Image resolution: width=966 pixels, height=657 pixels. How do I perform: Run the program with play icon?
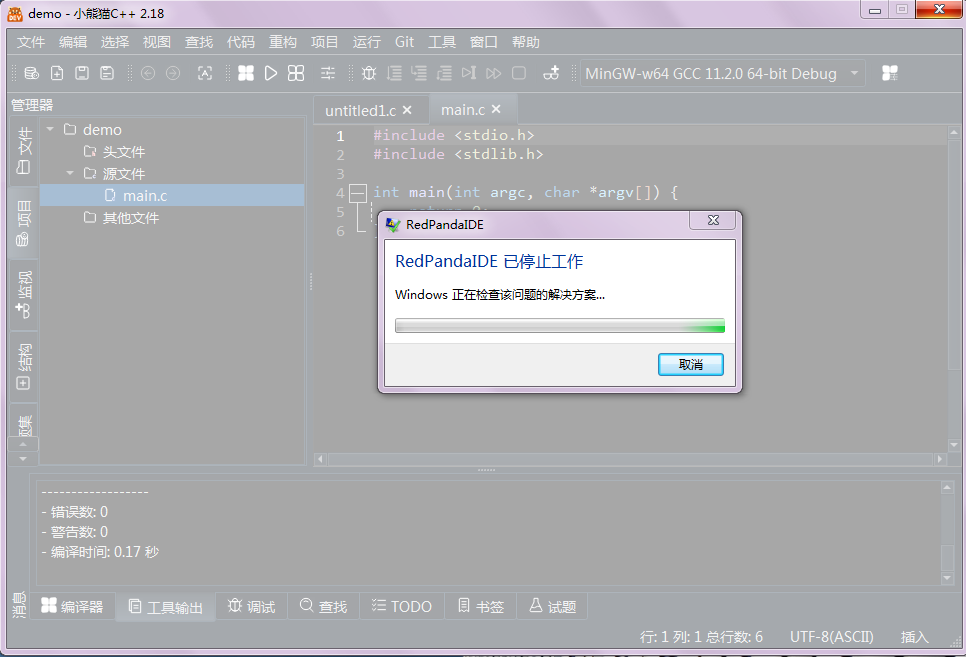click(x=270, y=73)
